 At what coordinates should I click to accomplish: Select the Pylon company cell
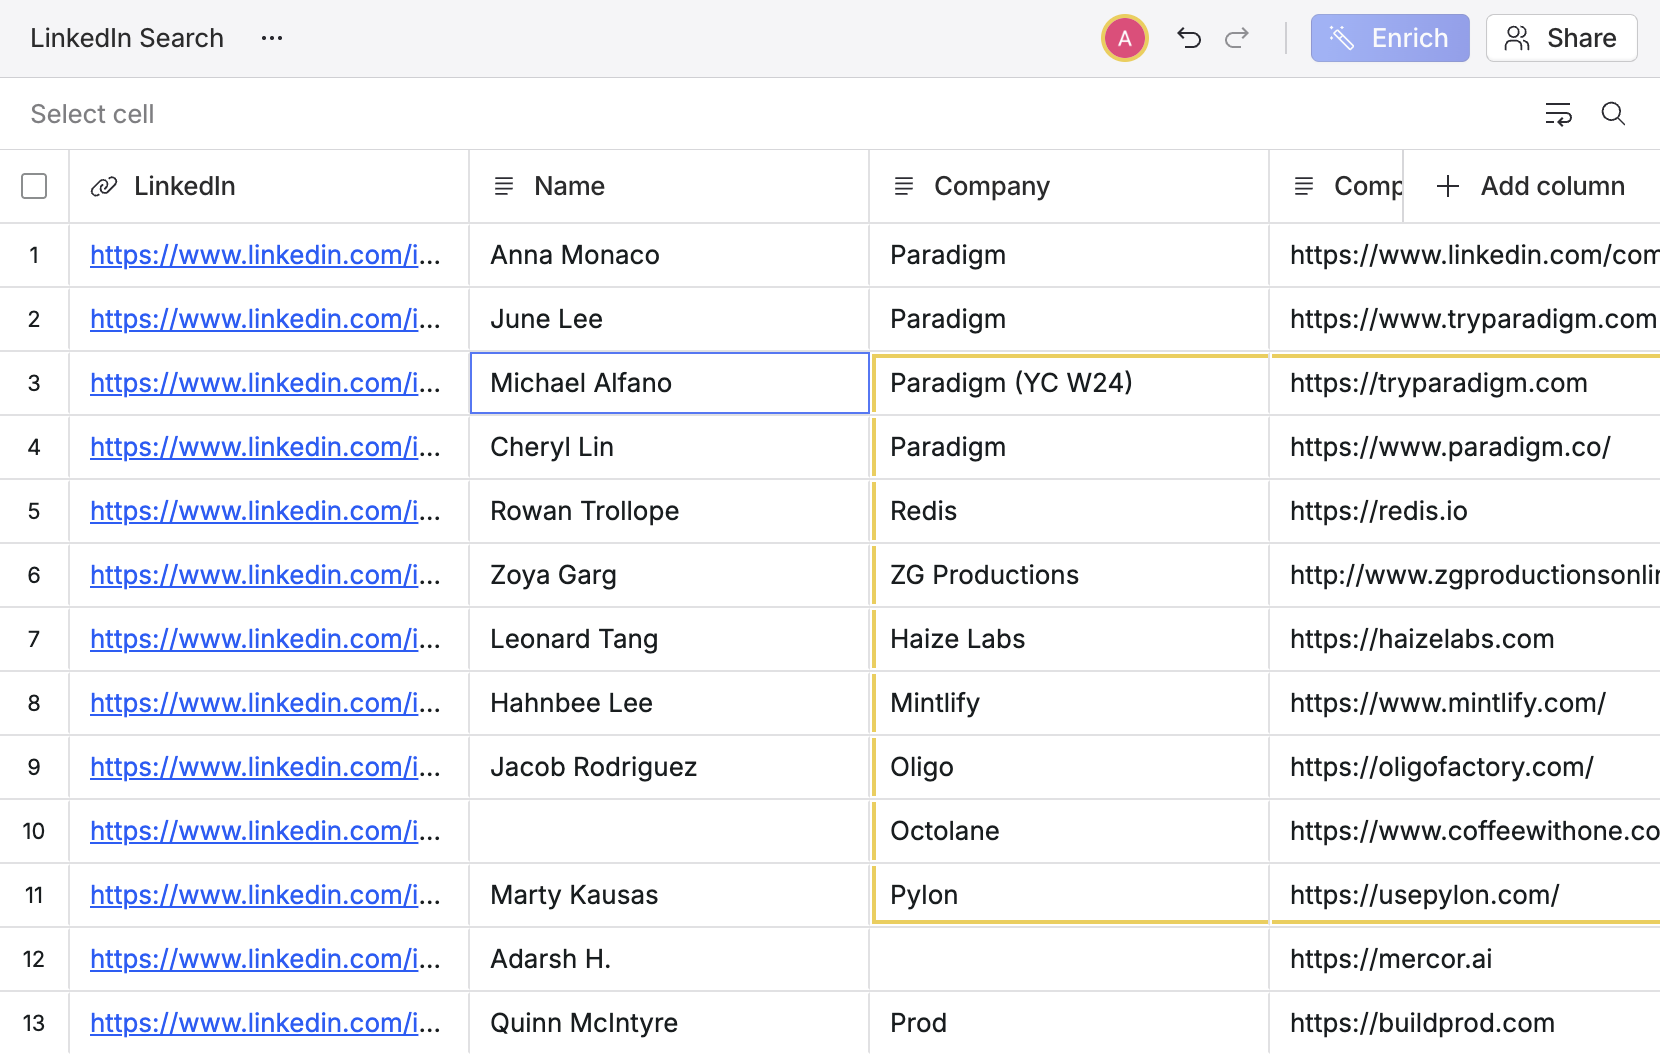point(1069,895)
